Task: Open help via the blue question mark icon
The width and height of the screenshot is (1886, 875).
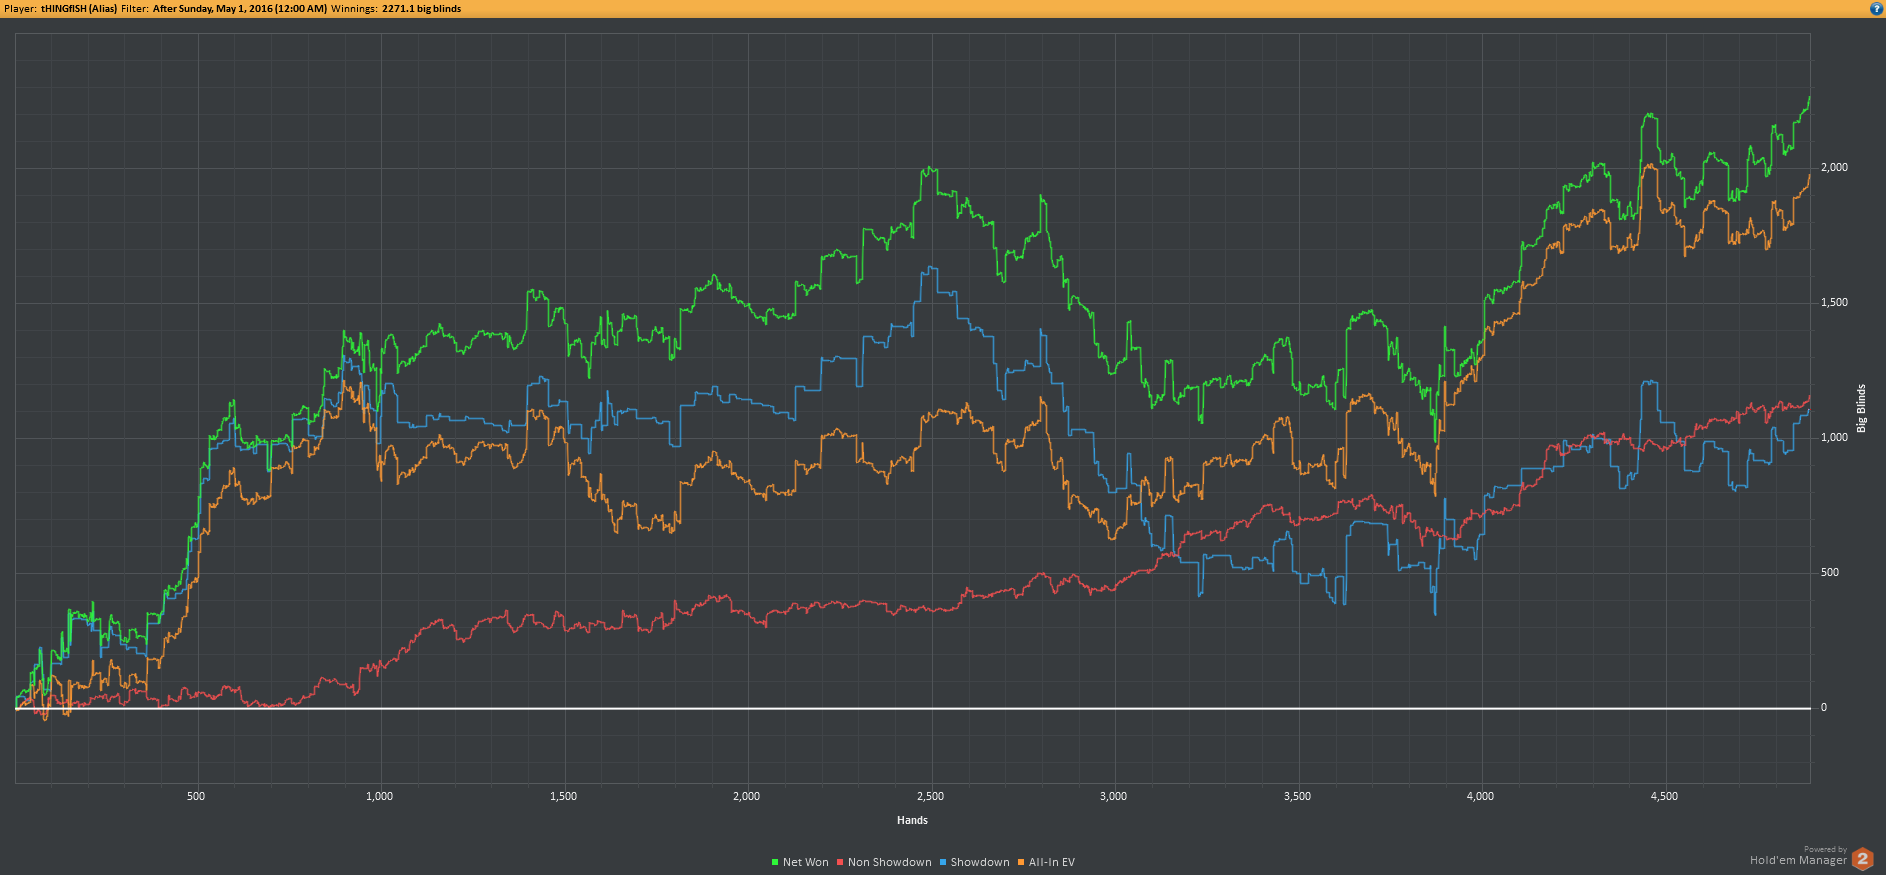Action: (x=1876, y=9)
